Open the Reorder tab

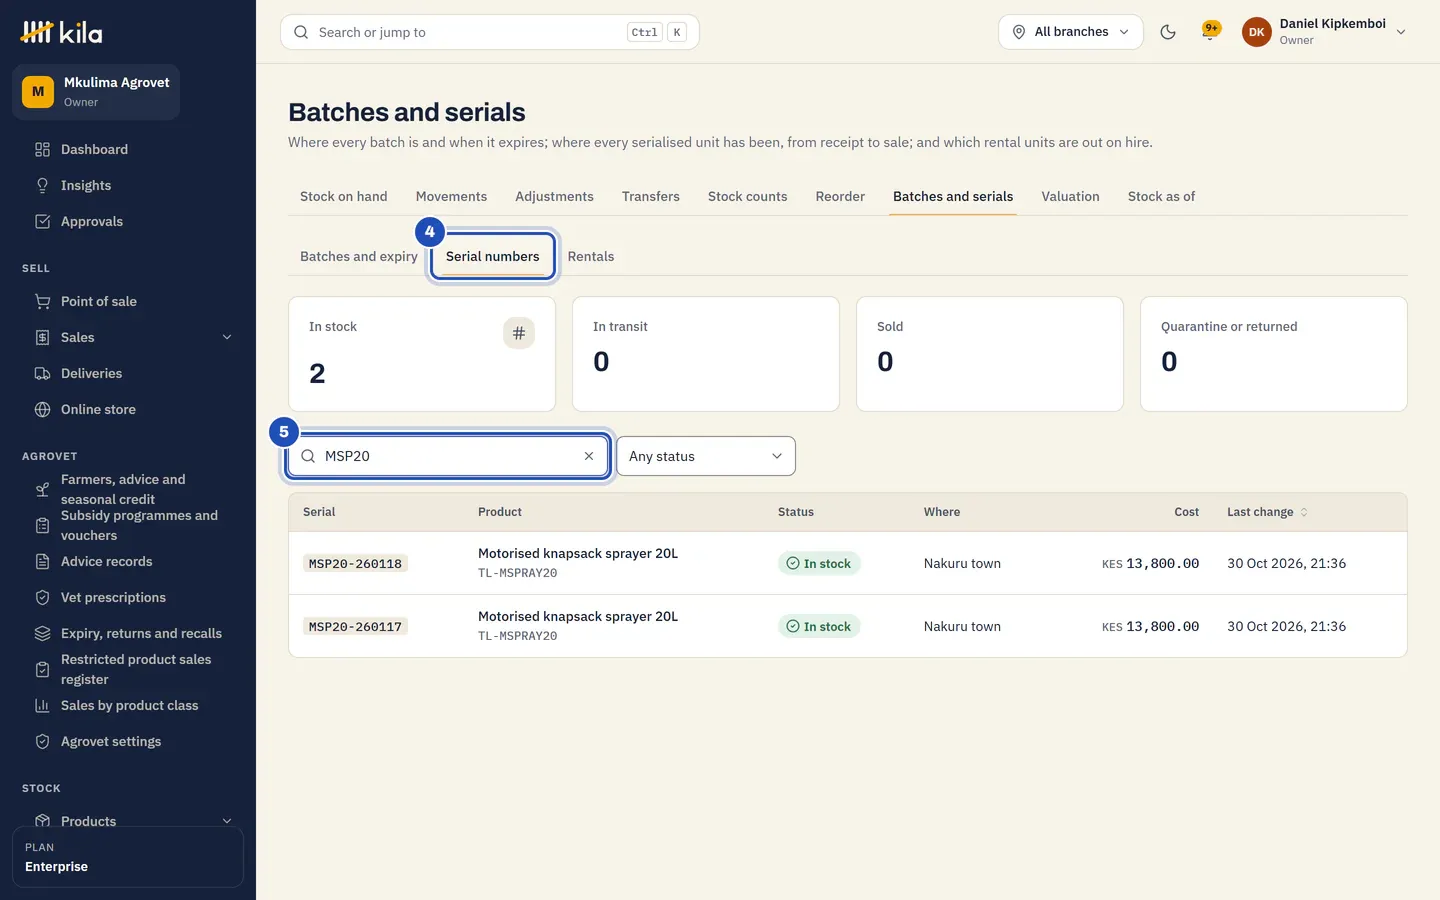point(840,196)
